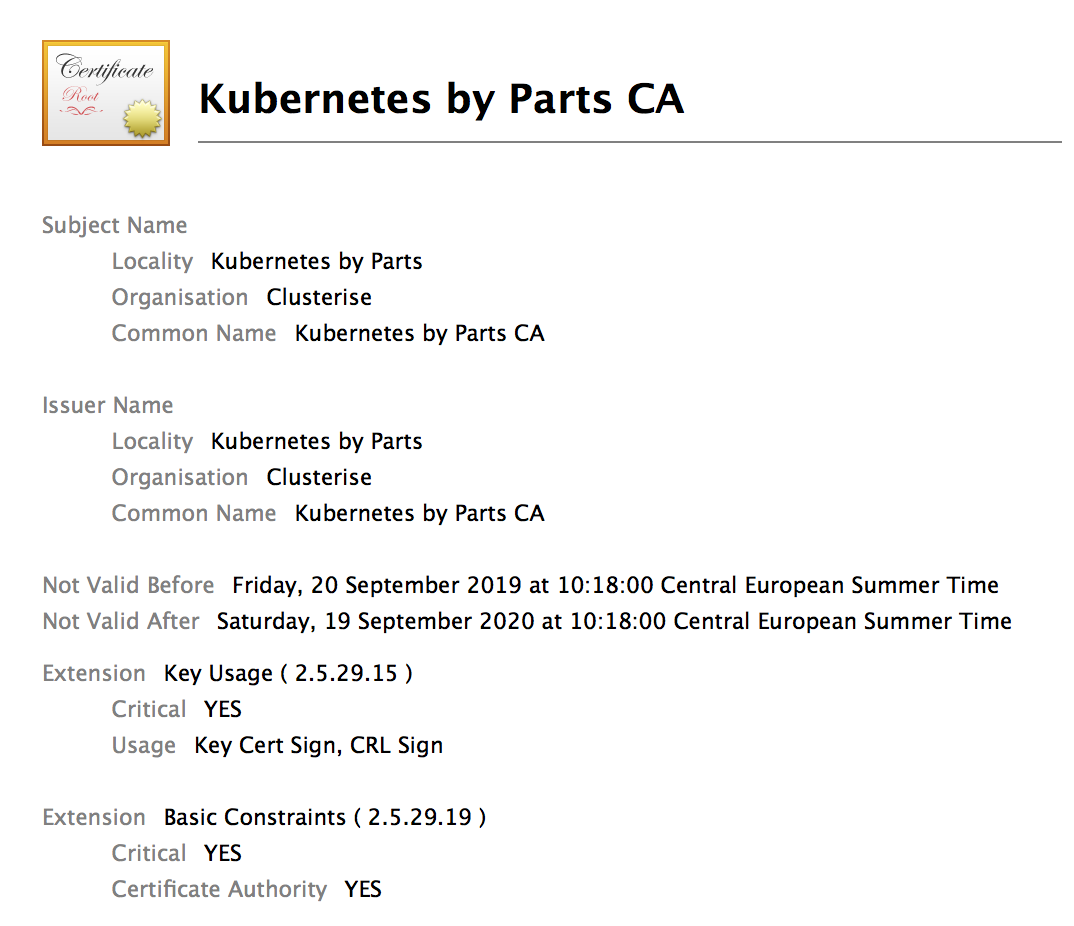
Task: Select the Subject Name section heading
Action: [x=114, y=225]
